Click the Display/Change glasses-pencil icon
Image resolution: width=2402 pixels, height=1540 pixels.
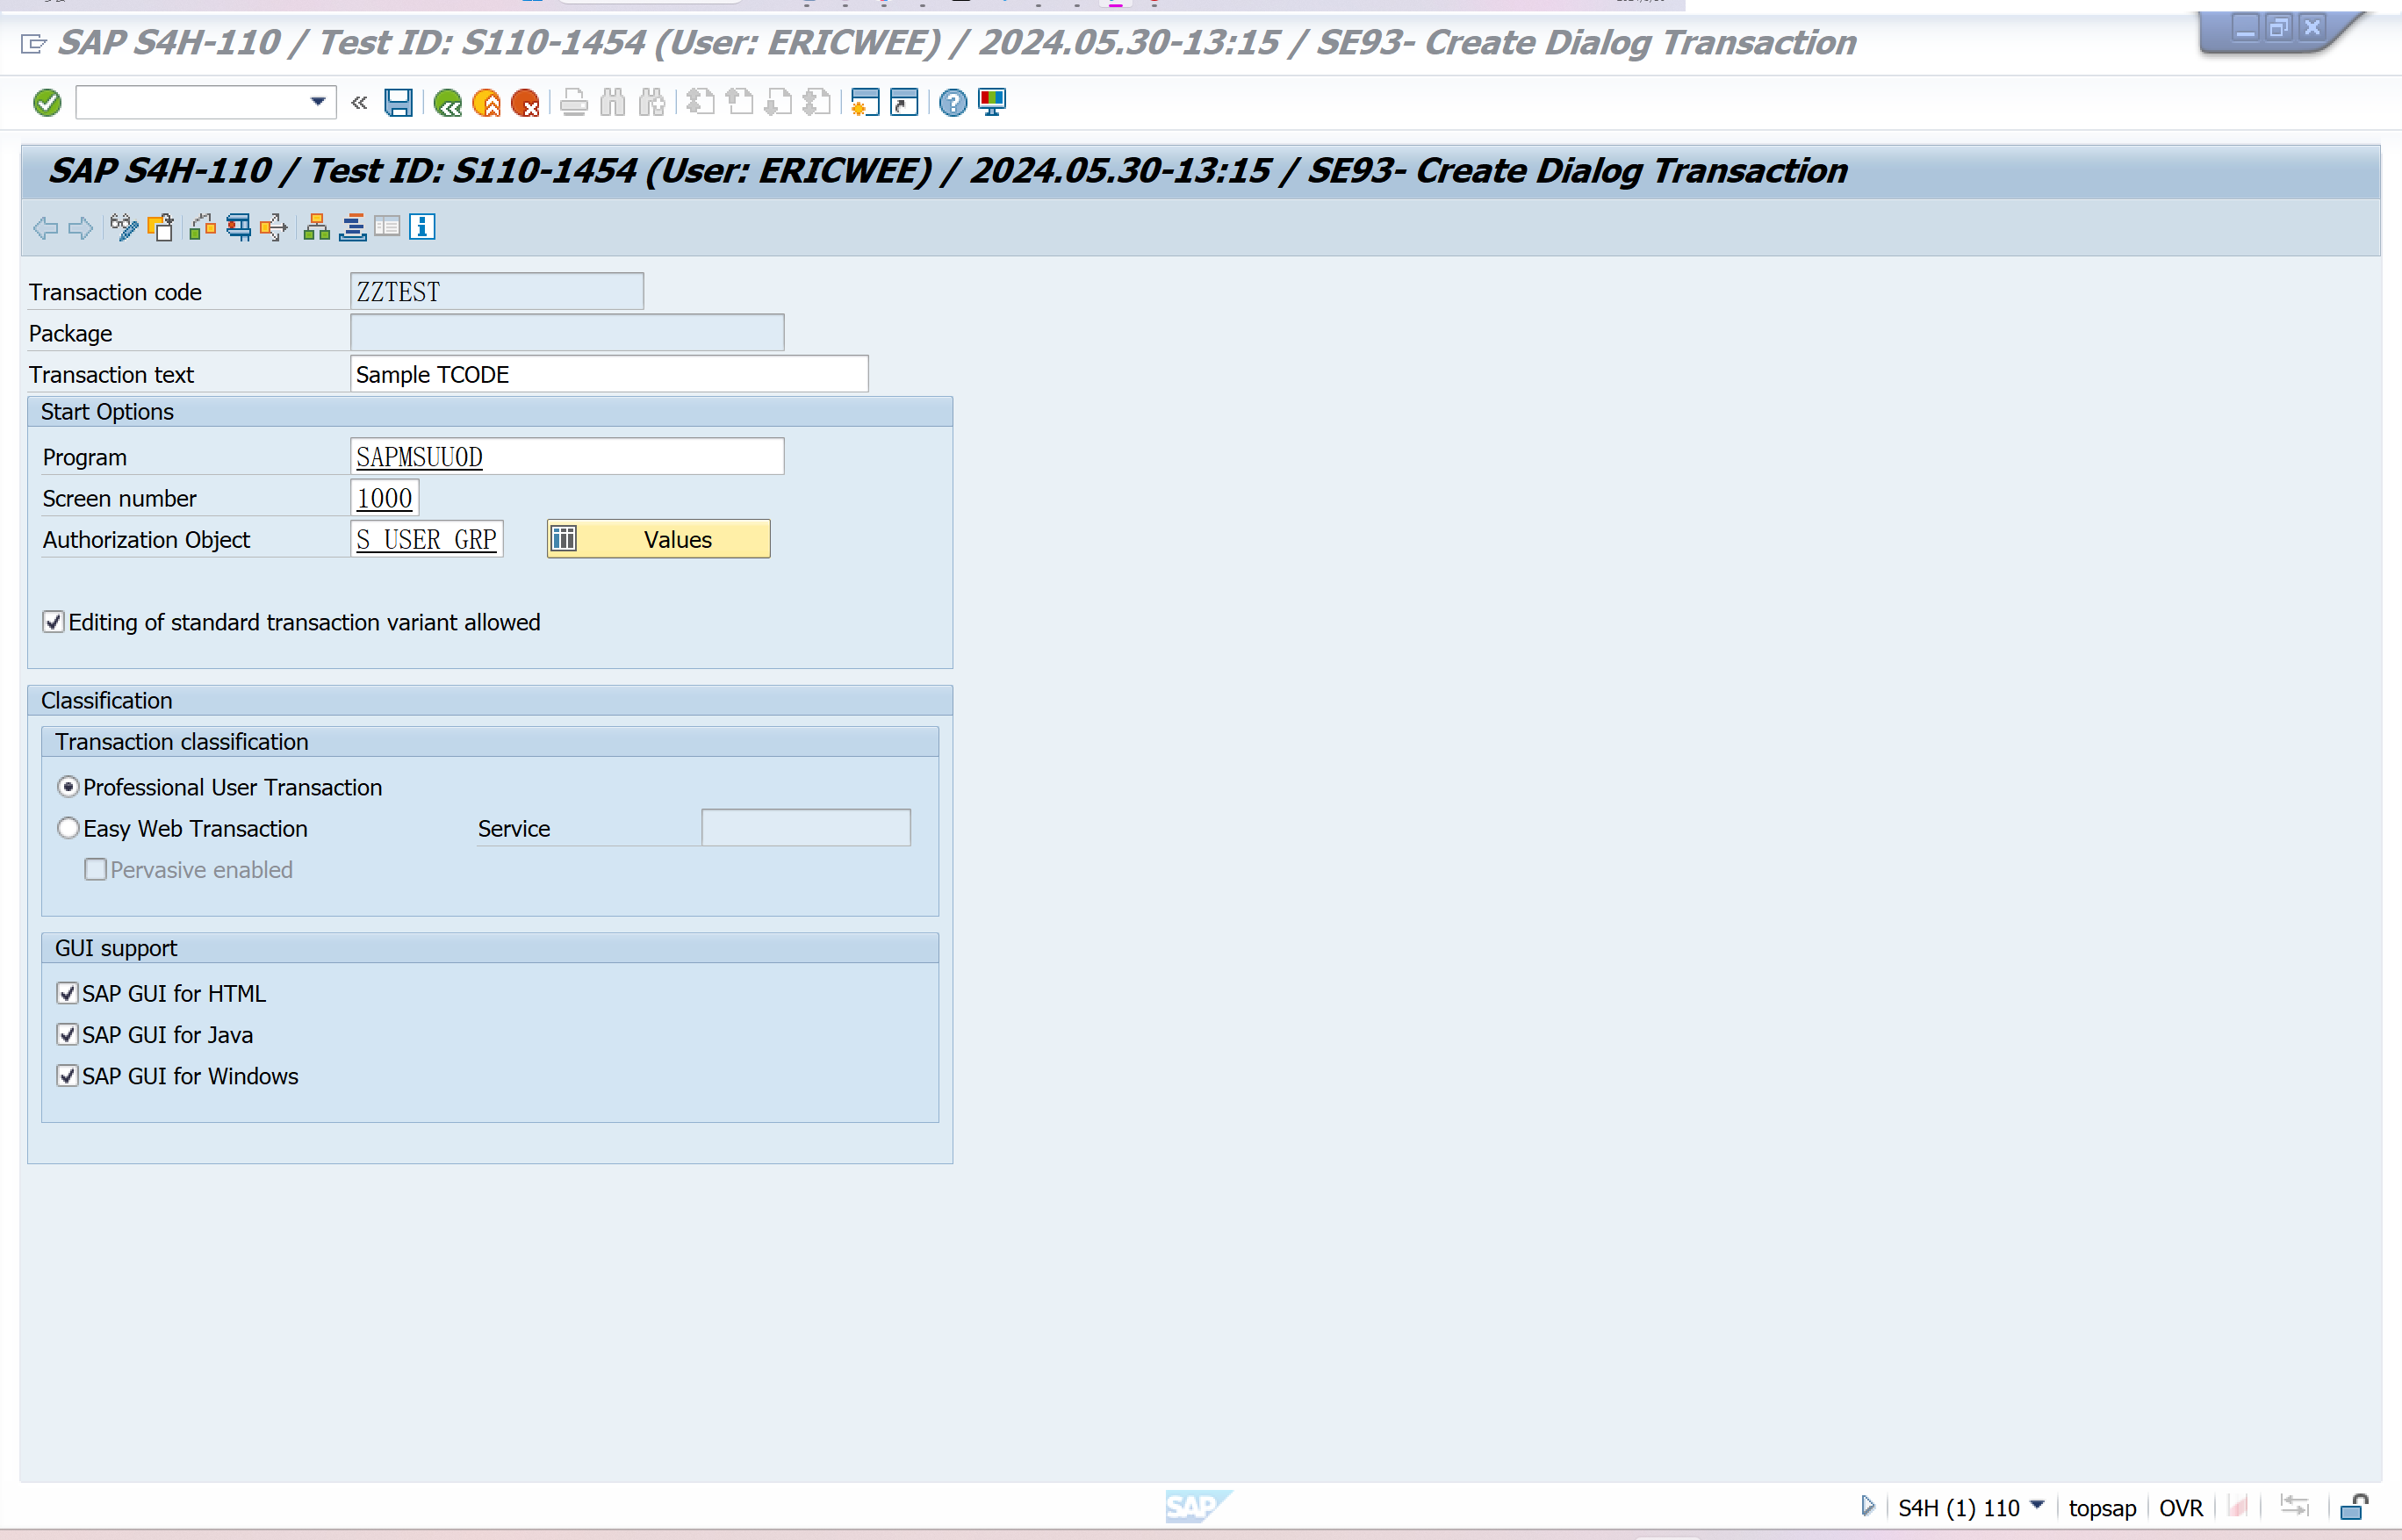124,227
